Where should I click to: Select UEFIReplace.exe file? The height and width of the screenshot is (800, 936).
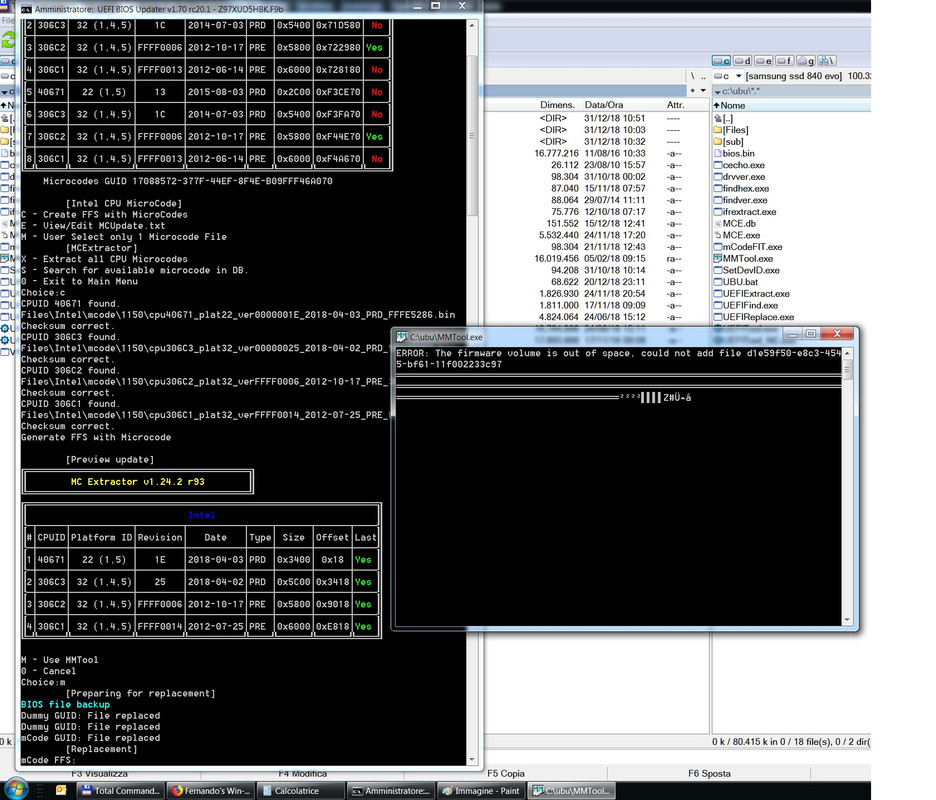click(754, 317)
